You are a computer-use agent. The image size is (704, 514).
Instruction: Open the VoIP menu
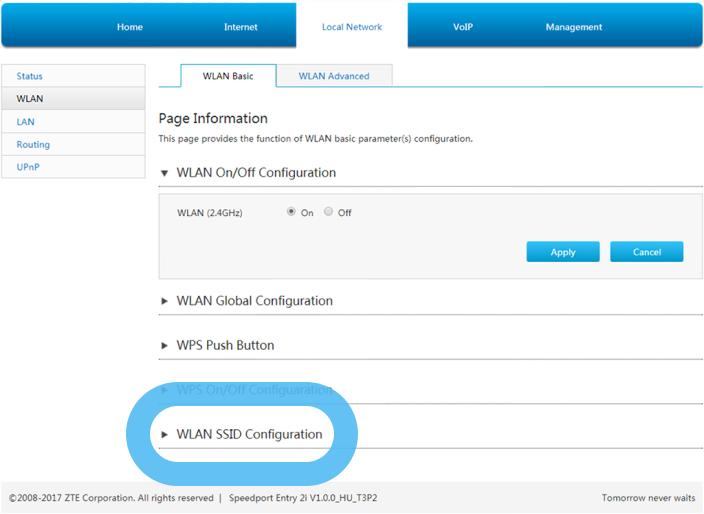[x=463, y=27]
